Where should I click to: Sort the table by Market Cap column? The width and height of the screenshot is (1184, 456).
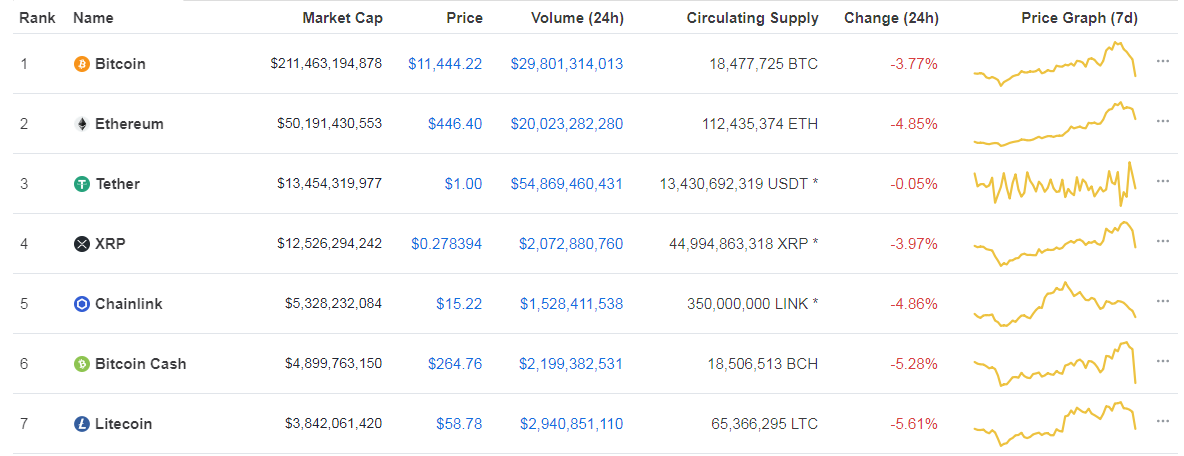click(x=342, y=18)
